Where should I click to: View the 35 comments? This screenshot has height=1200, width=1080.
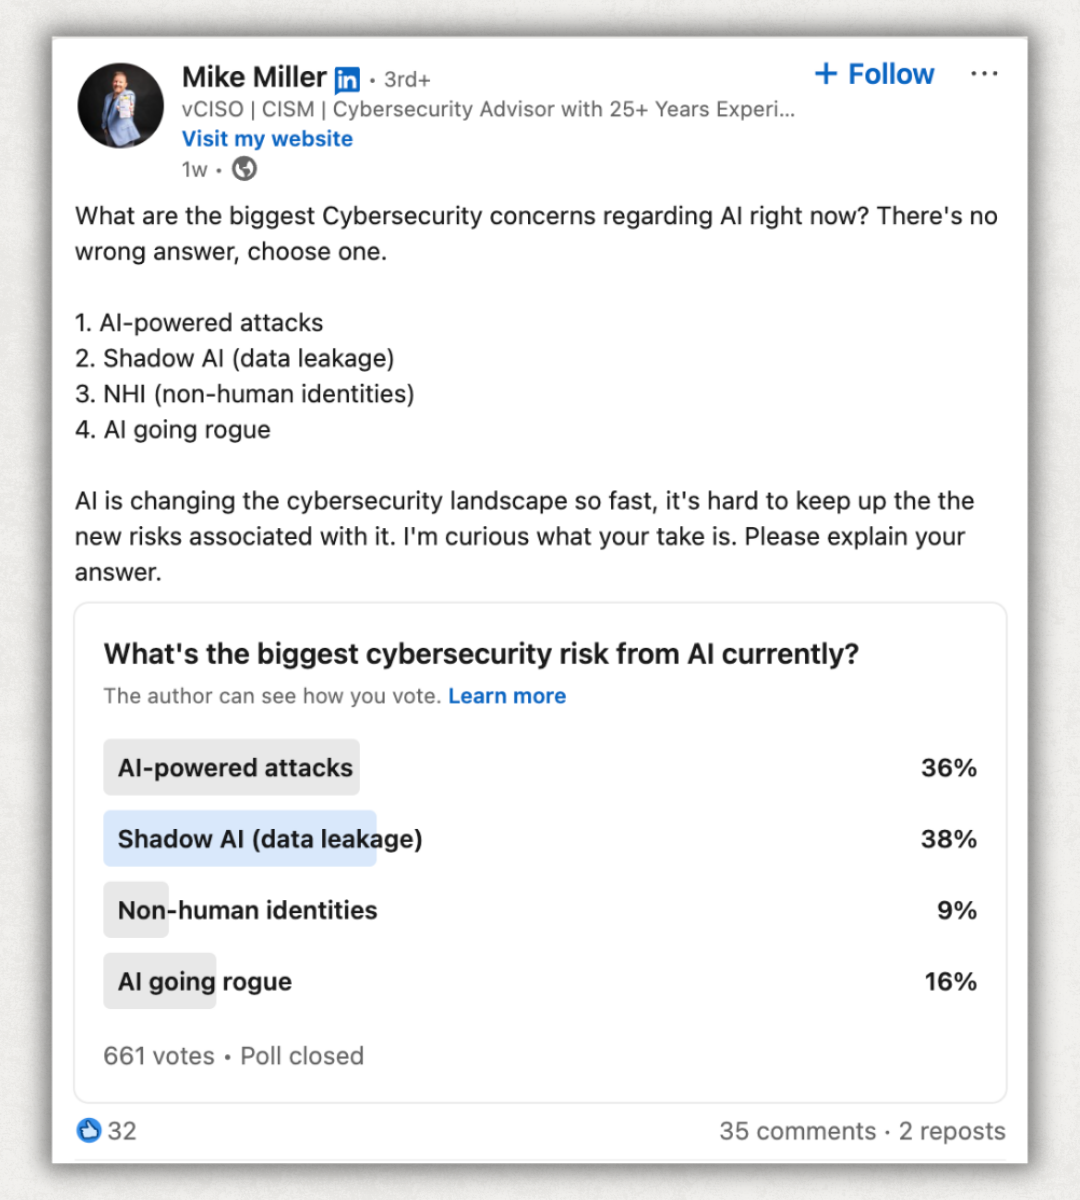coord(797,1131)
